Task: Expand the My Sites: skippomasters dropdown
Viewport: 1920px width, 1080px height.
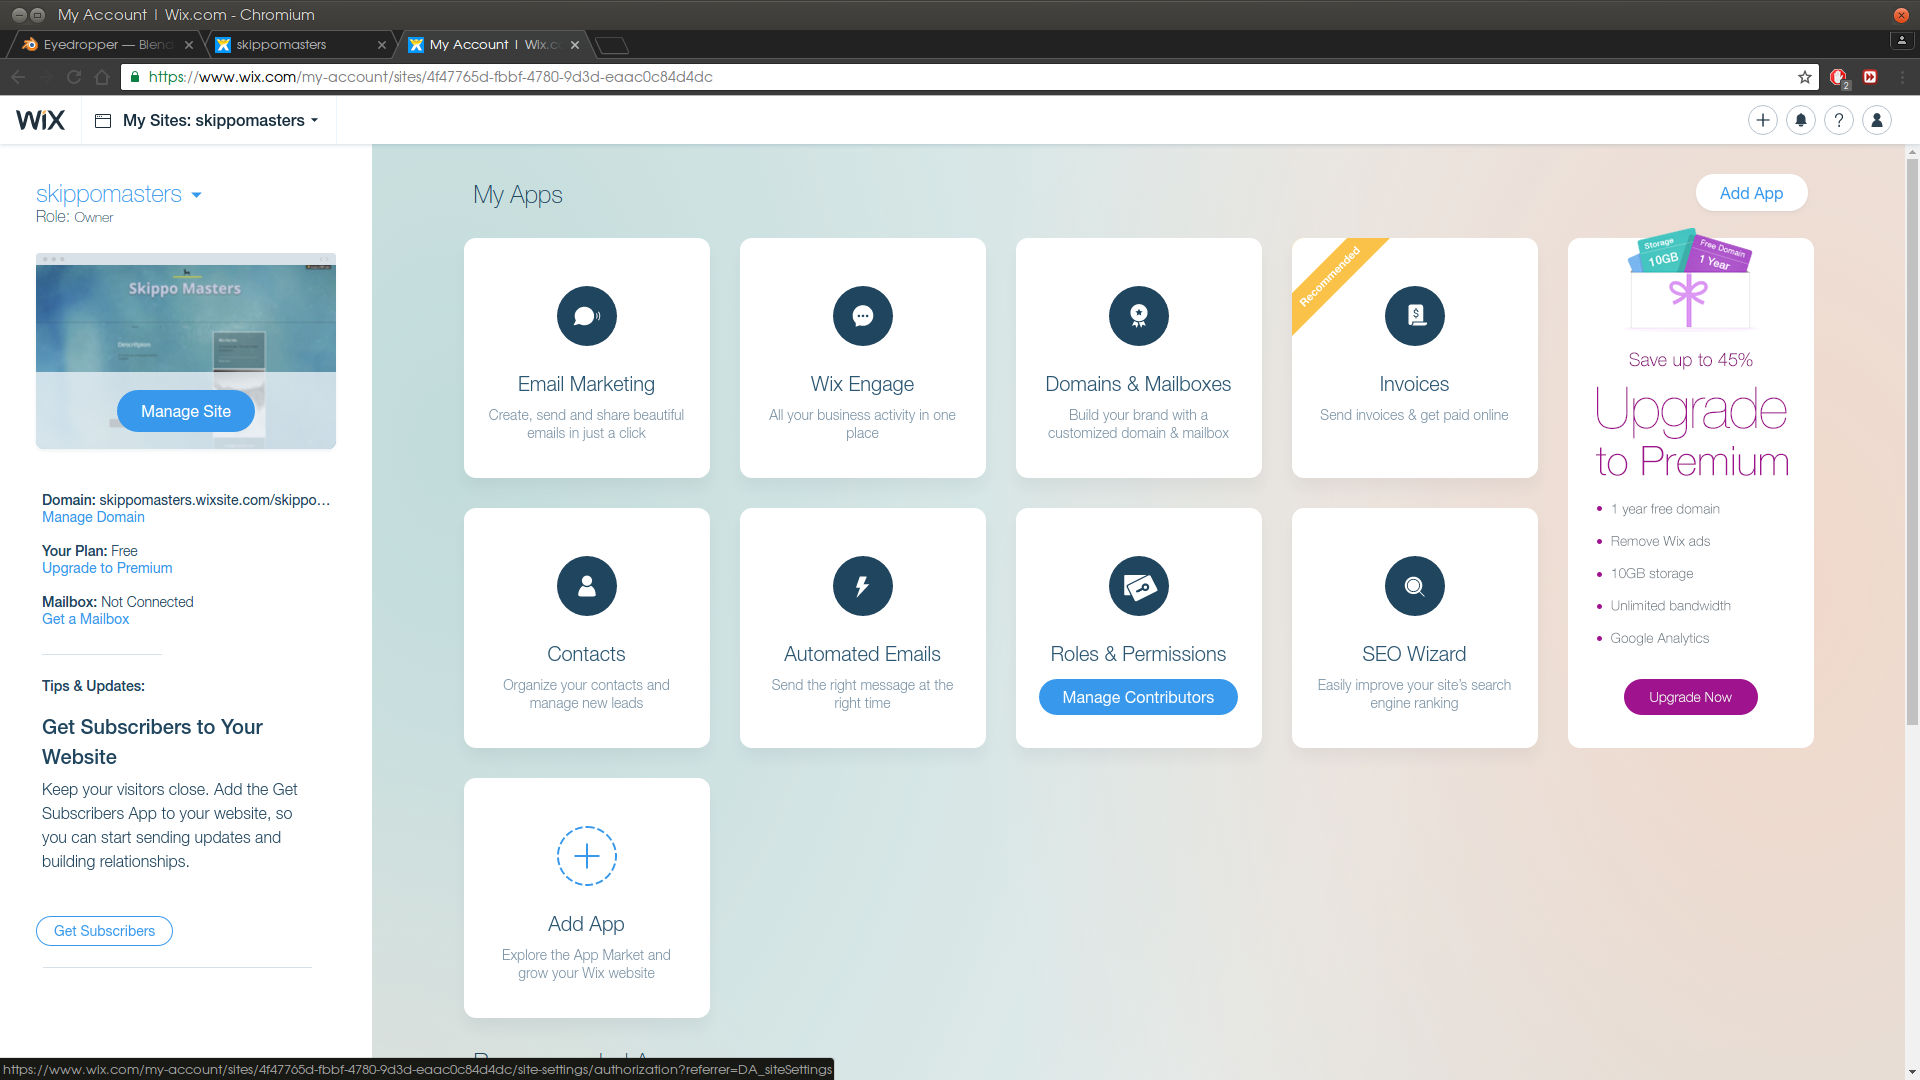Action: tap(221, 120)
